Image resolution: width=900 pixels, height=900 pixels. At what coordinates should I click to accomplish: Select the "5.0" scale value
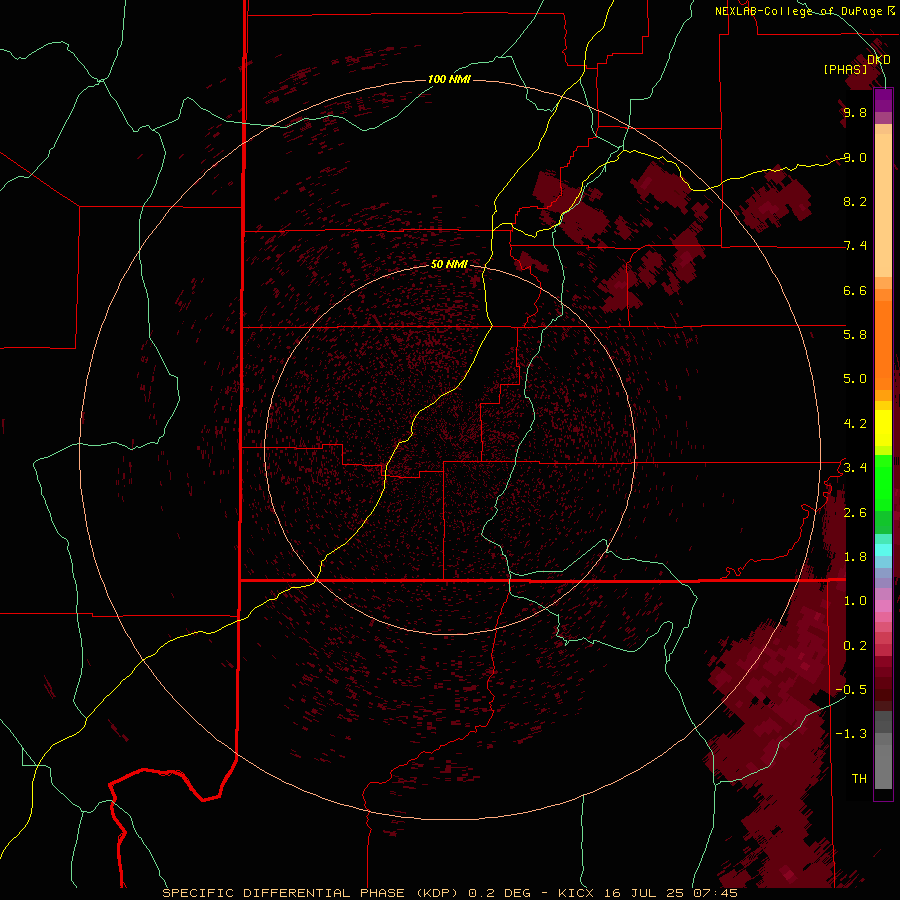855,379
